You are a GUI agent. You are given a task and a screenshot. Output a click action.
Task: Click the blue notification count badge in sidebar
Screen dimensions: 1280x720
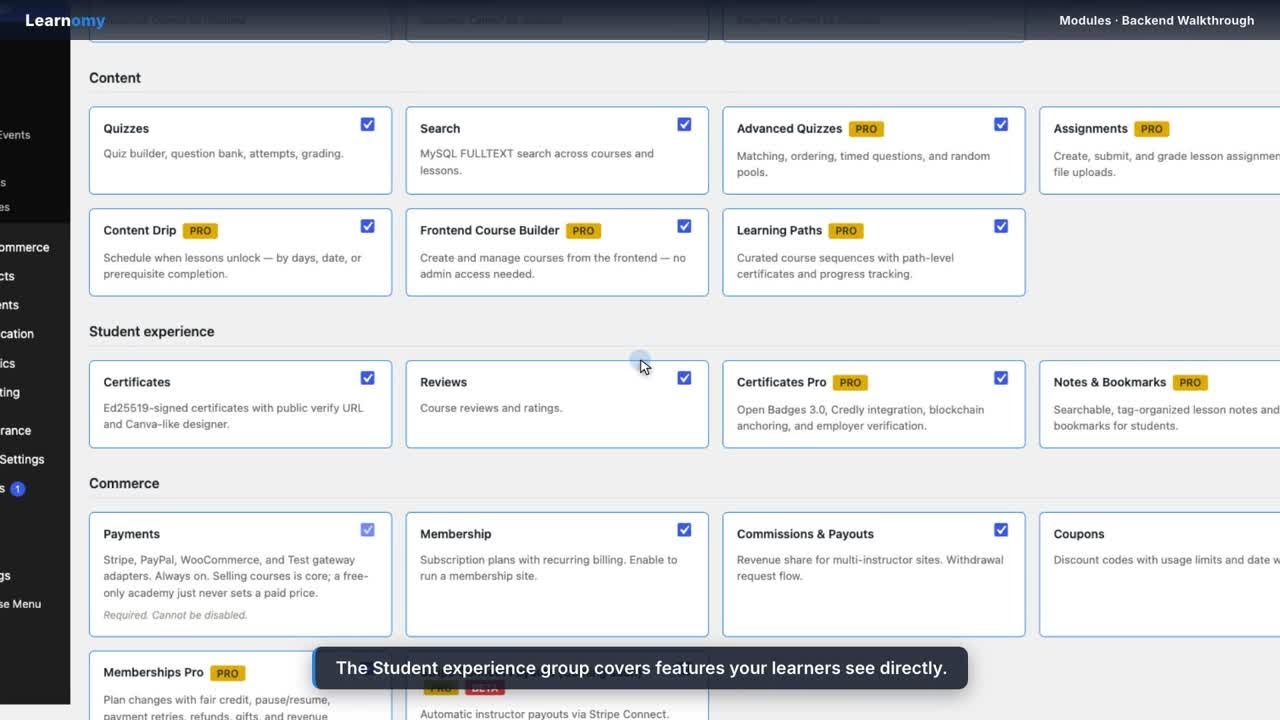click(x=17, y=489)
